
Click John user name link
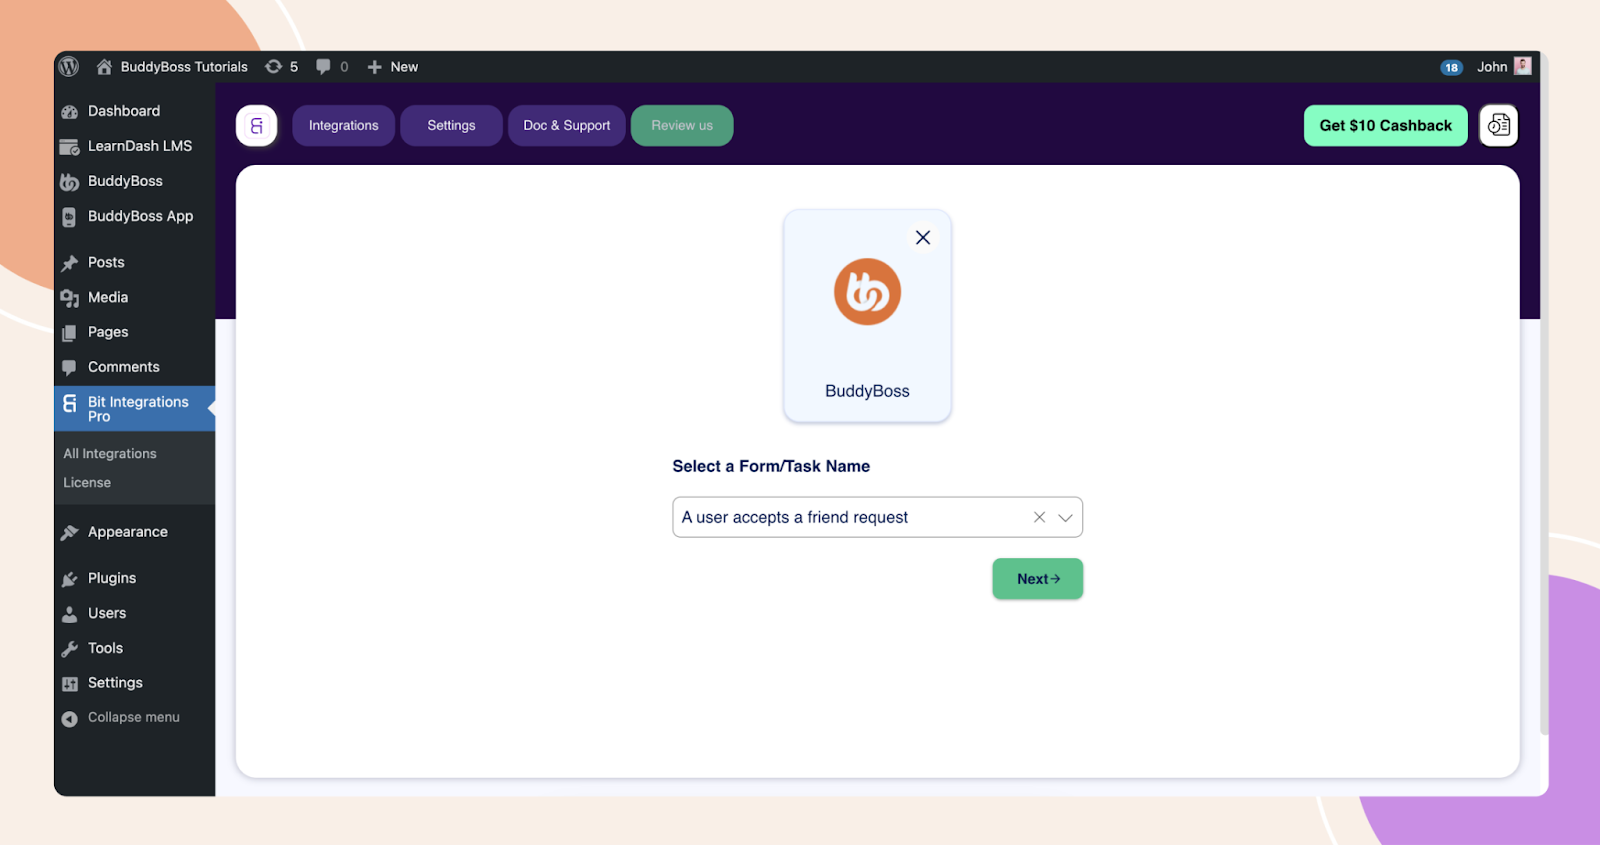1491,67
